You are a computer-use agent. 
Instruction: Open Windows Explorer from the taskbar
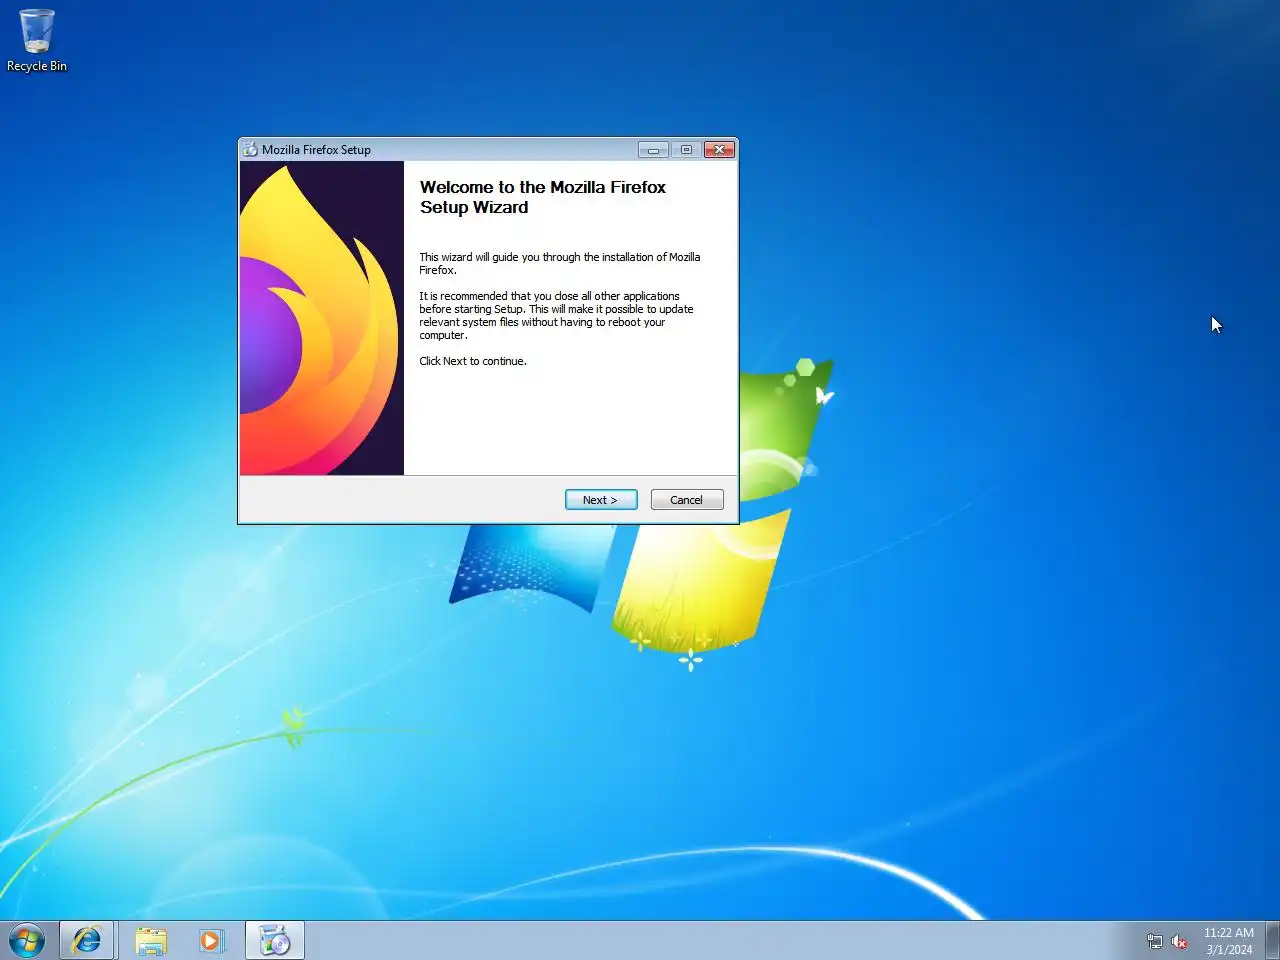(151, 941)
